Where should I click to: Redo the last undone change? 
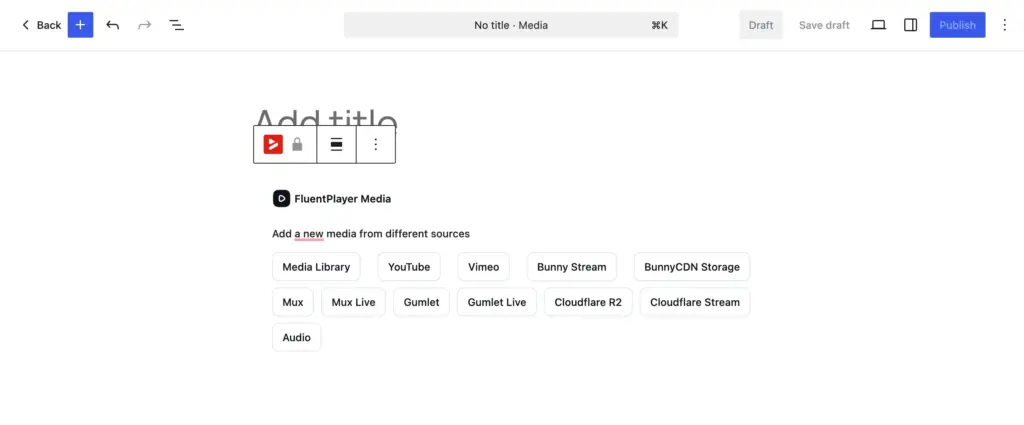point(144,25)
